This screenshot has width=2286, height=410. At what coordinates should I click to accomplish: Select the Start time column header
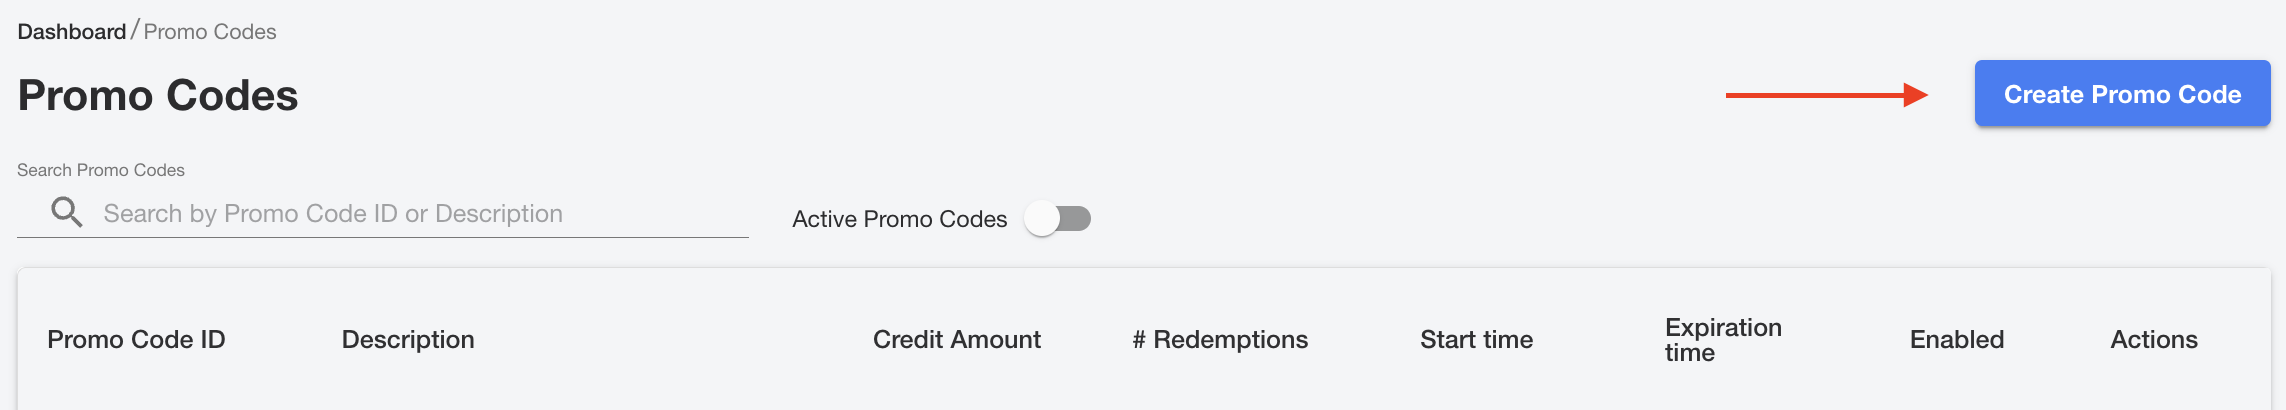1476,340
